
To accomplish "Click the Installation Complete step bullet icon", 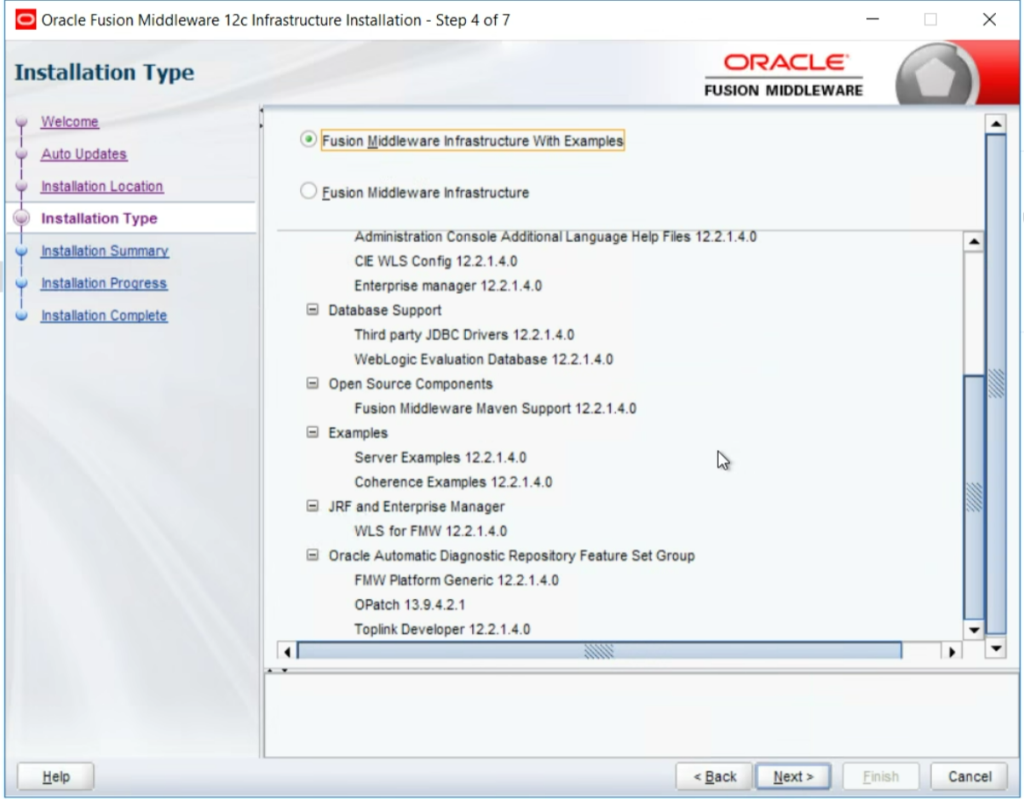I will coord(22,316).
